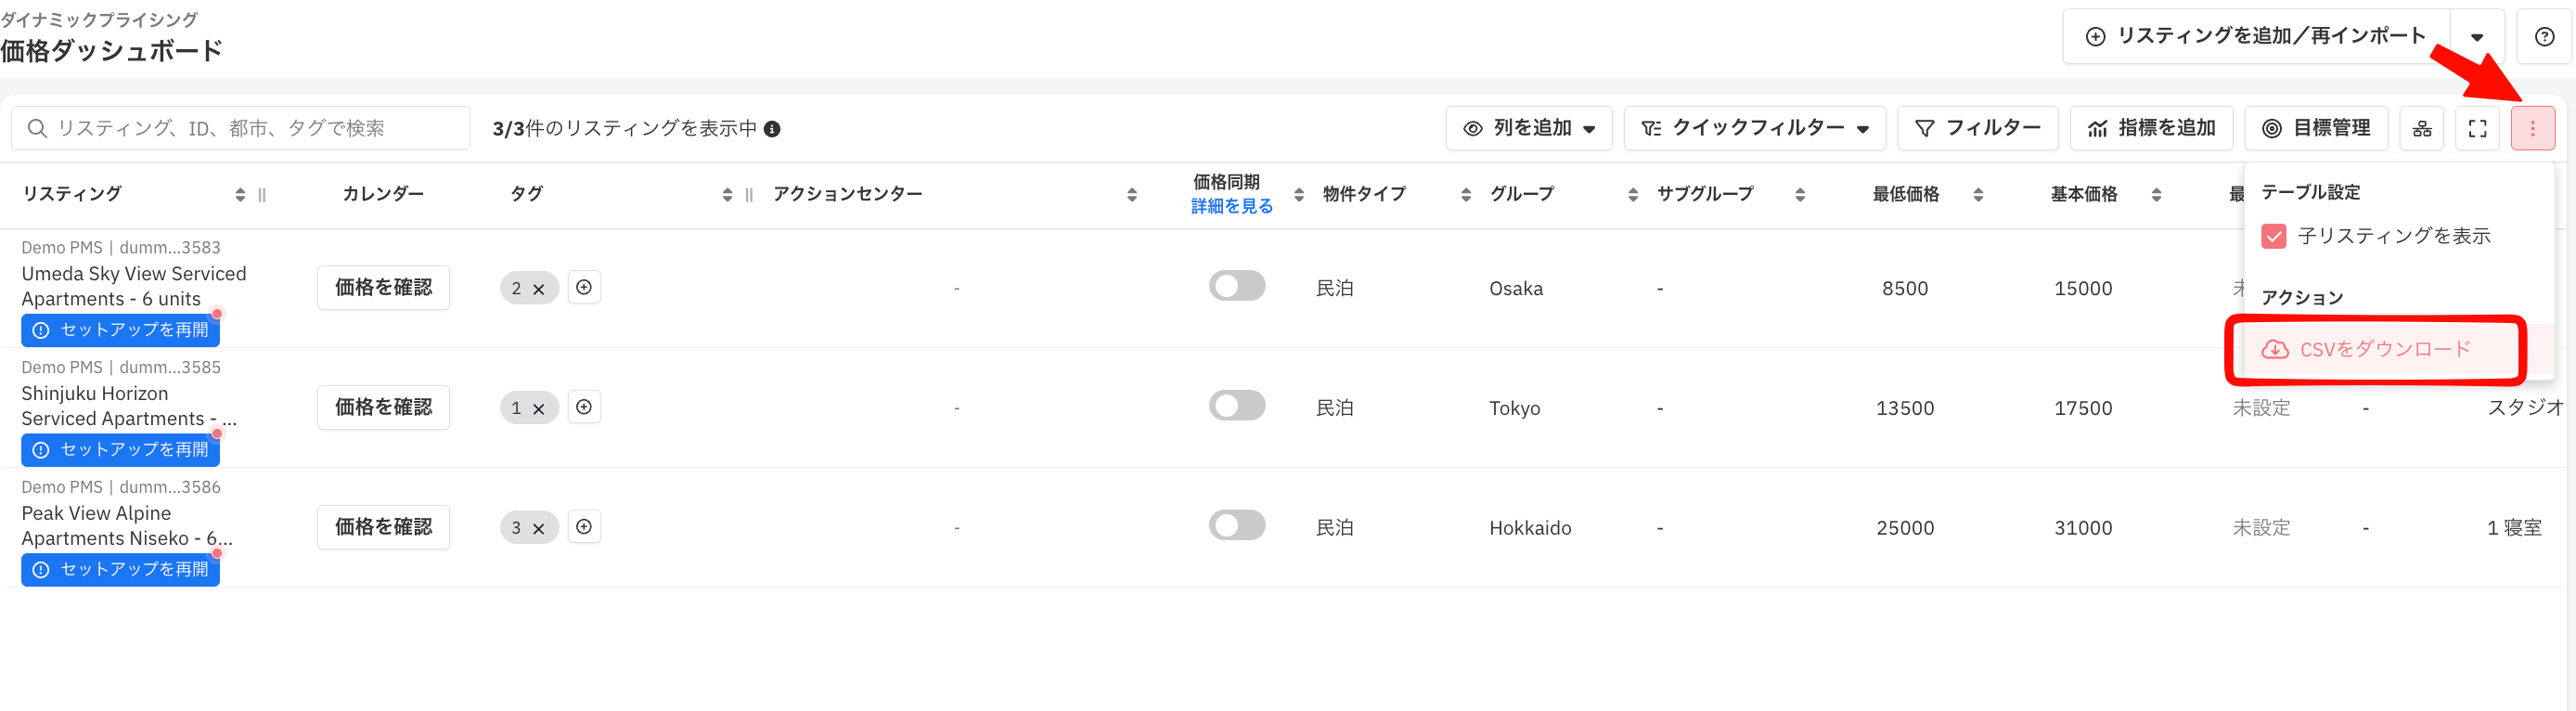Open 目標管理 button

(2316, 128)
